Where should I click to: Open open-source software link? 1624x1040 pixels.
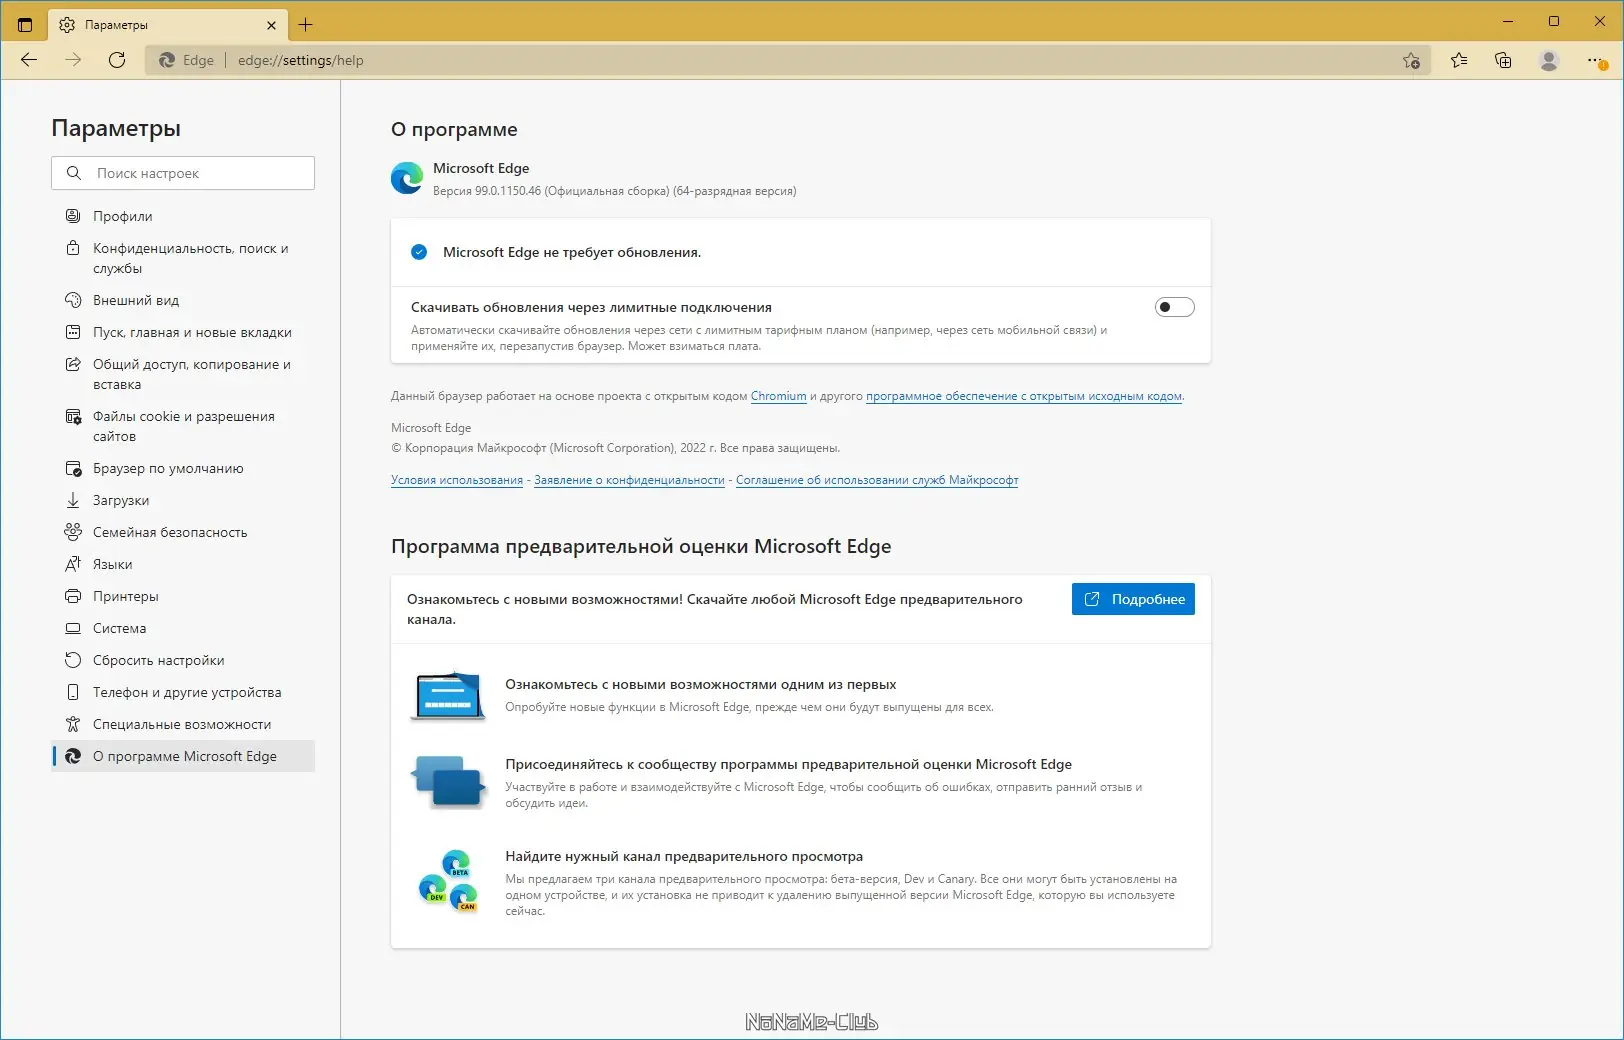coord(1024,396)
